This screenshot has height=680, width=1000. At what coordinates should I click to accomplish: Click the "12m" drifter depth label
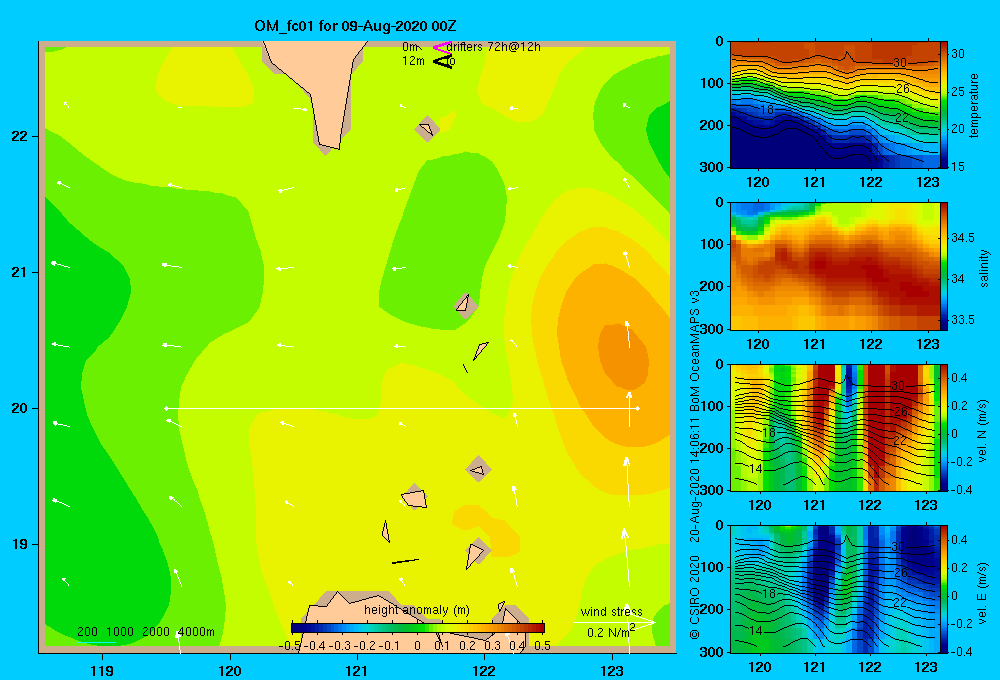[x=413, y=61]
